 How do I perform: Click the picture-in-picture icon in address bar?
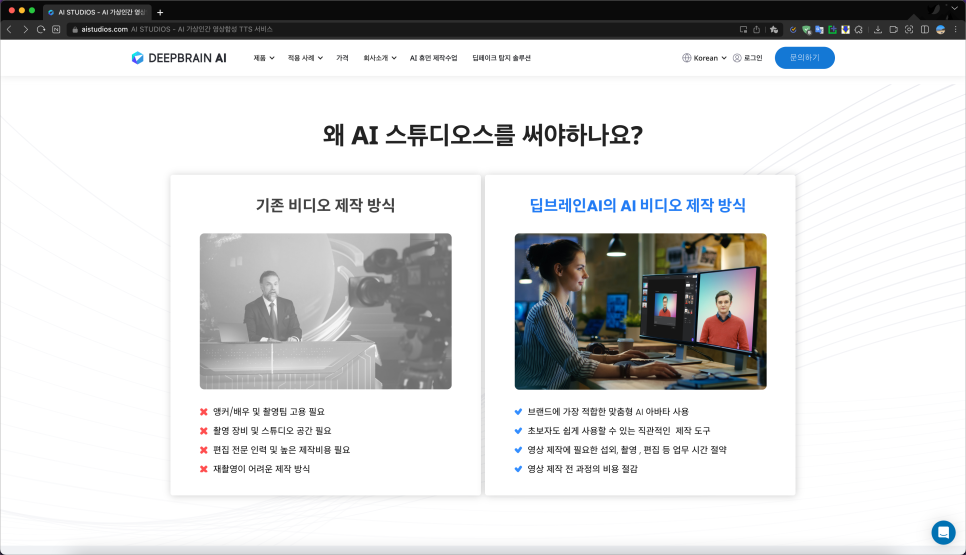[x=744, y=29]
